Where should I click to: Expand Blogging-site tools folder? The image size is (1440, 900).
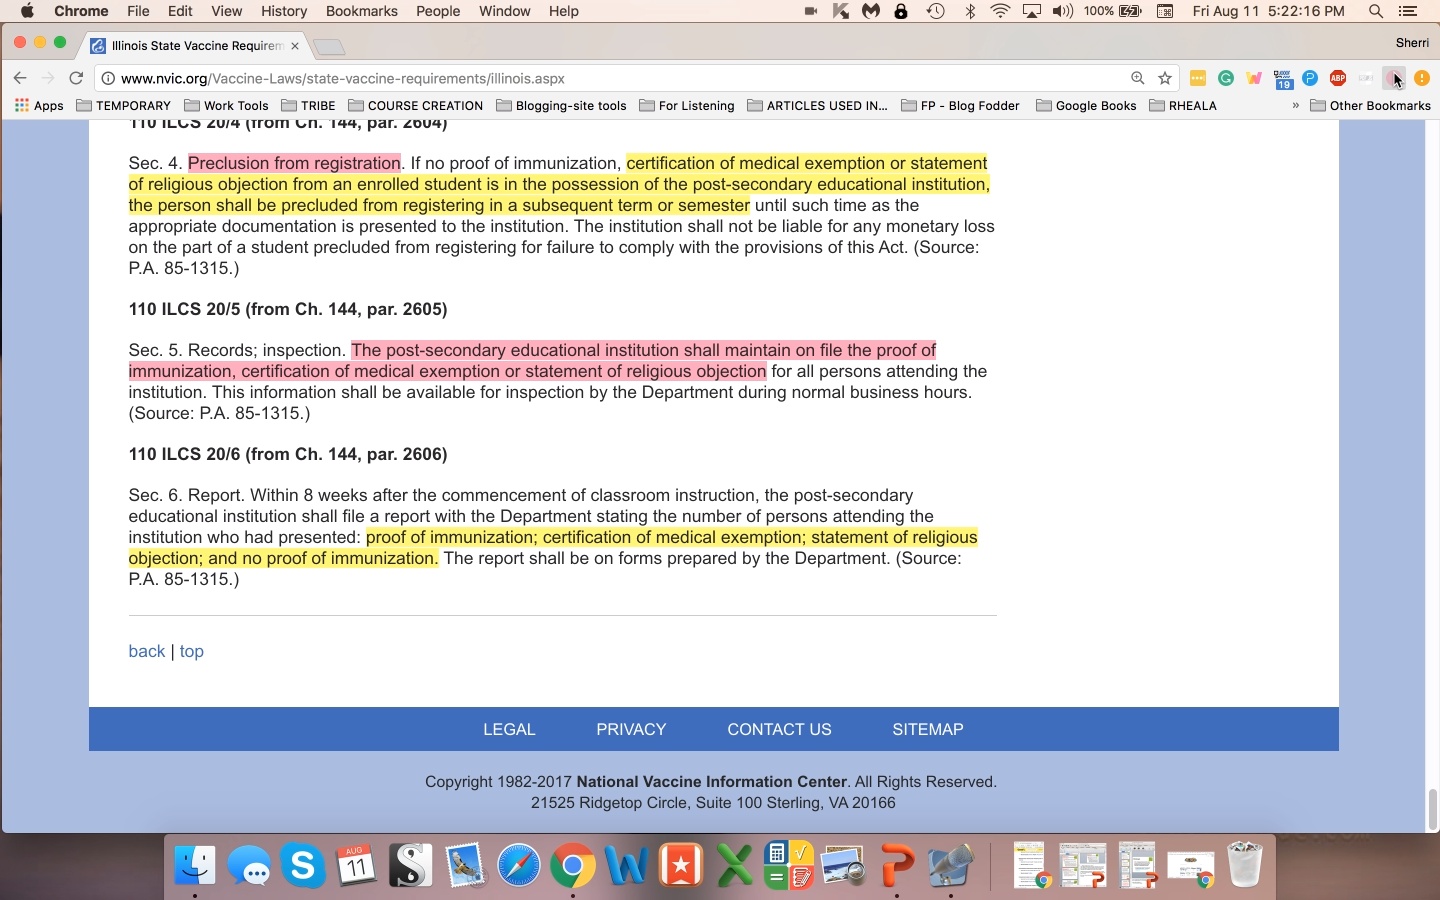tap(562, 105)
